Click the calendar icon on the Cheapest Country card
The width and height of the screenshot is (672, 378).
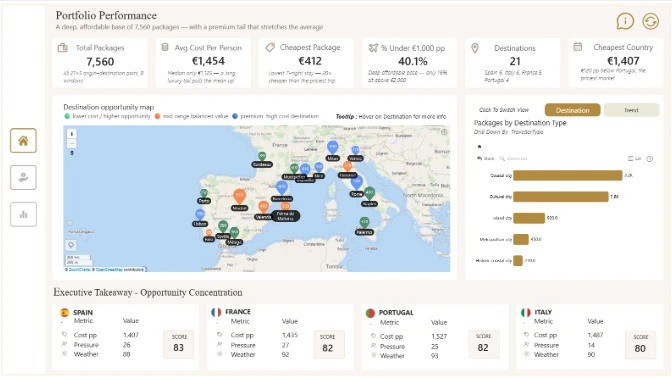(x=578, y=46)
